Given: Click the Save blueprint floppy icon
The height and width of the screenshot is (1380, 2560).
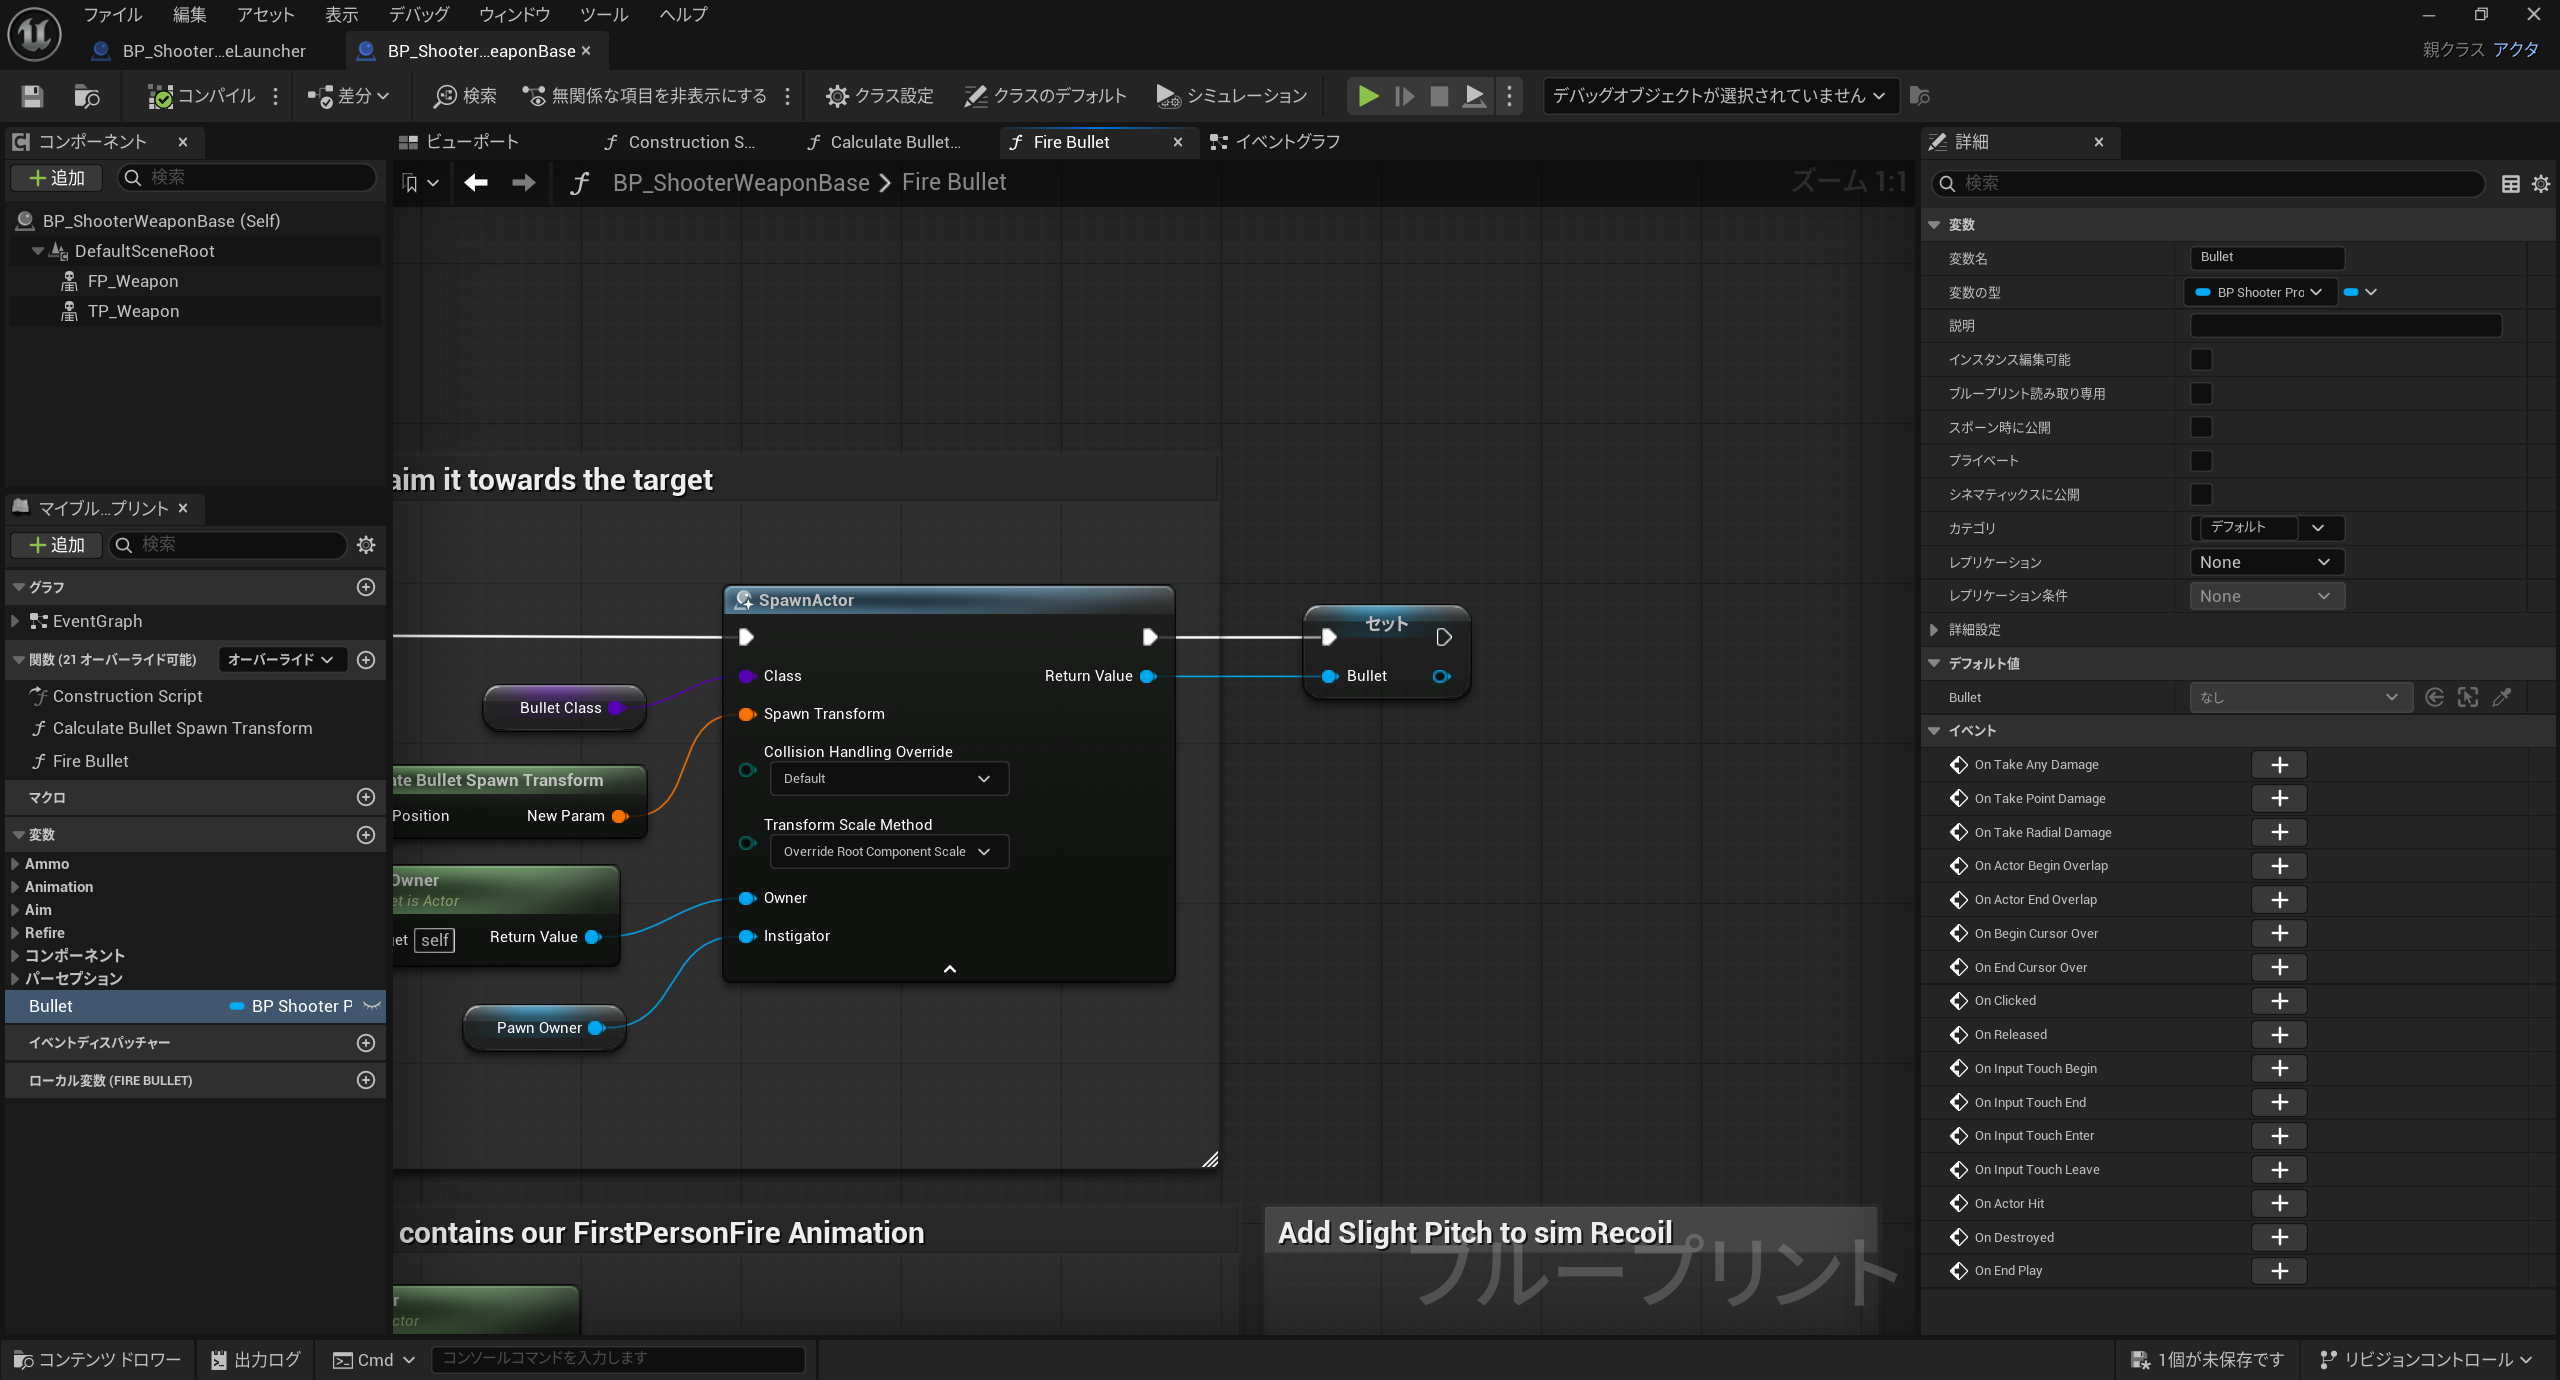Looking at the screenshot, I should pos(32,96).
